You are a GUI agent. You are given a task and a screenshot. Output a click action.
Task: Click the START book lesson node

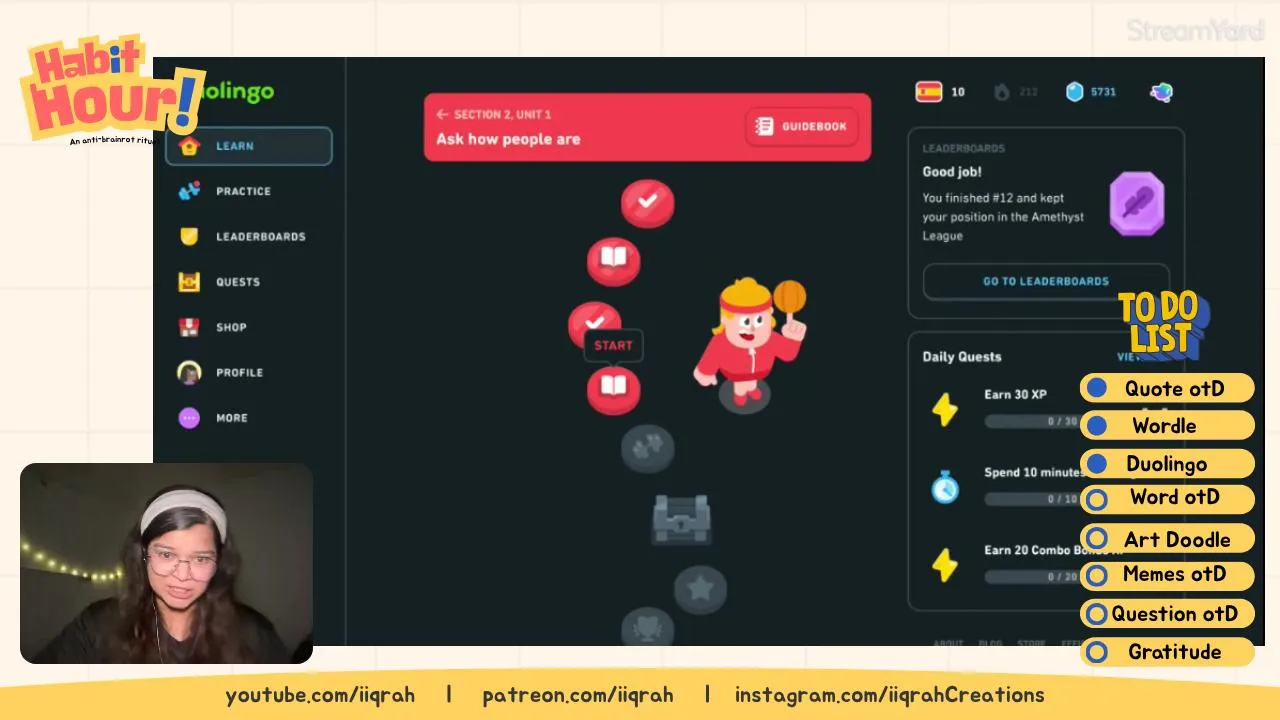pos(613,389)
